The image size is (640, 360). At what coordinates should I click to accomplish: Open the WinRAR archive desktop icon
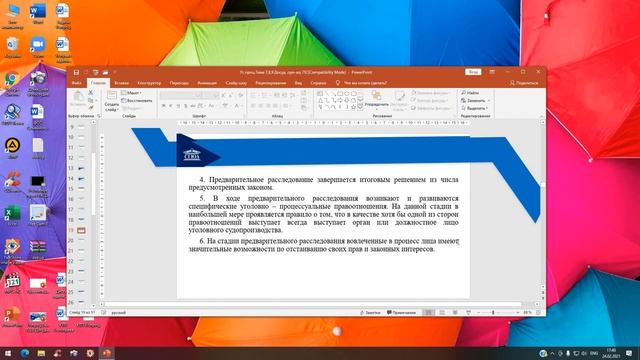tap(38, 249)
